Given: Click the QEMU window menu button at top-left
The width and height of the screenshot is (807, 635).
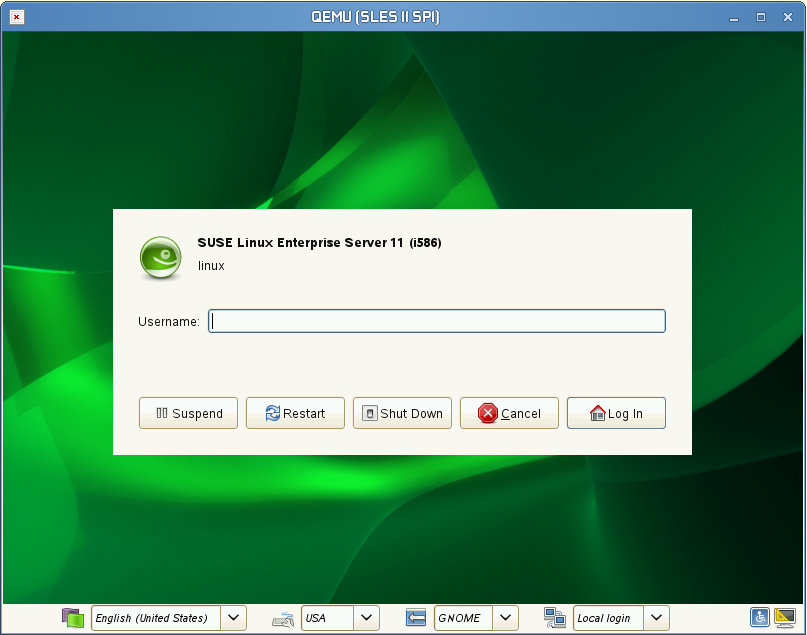Looking at the screenshot, I should [x=16, y=17].
